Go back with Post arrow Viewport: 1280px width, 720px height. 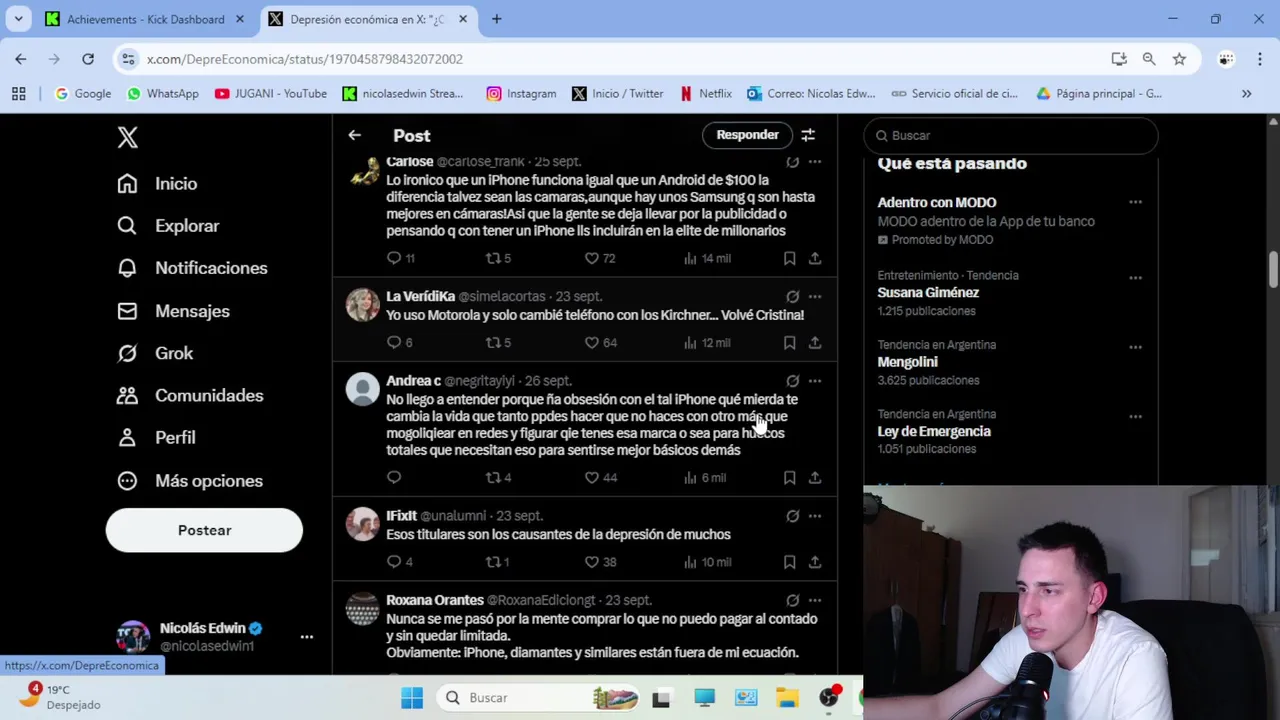[354, 135]
